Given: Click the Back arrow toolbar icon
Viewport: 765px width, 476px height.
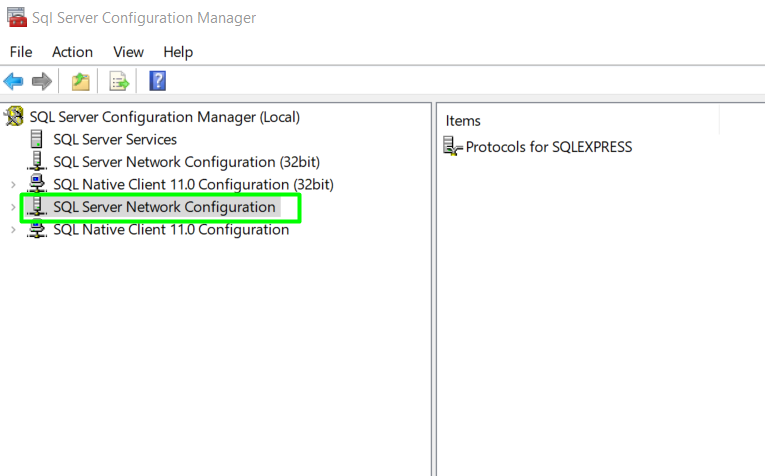Looking at the screenshot, I should pyautogui.click(x=13, y=81).
